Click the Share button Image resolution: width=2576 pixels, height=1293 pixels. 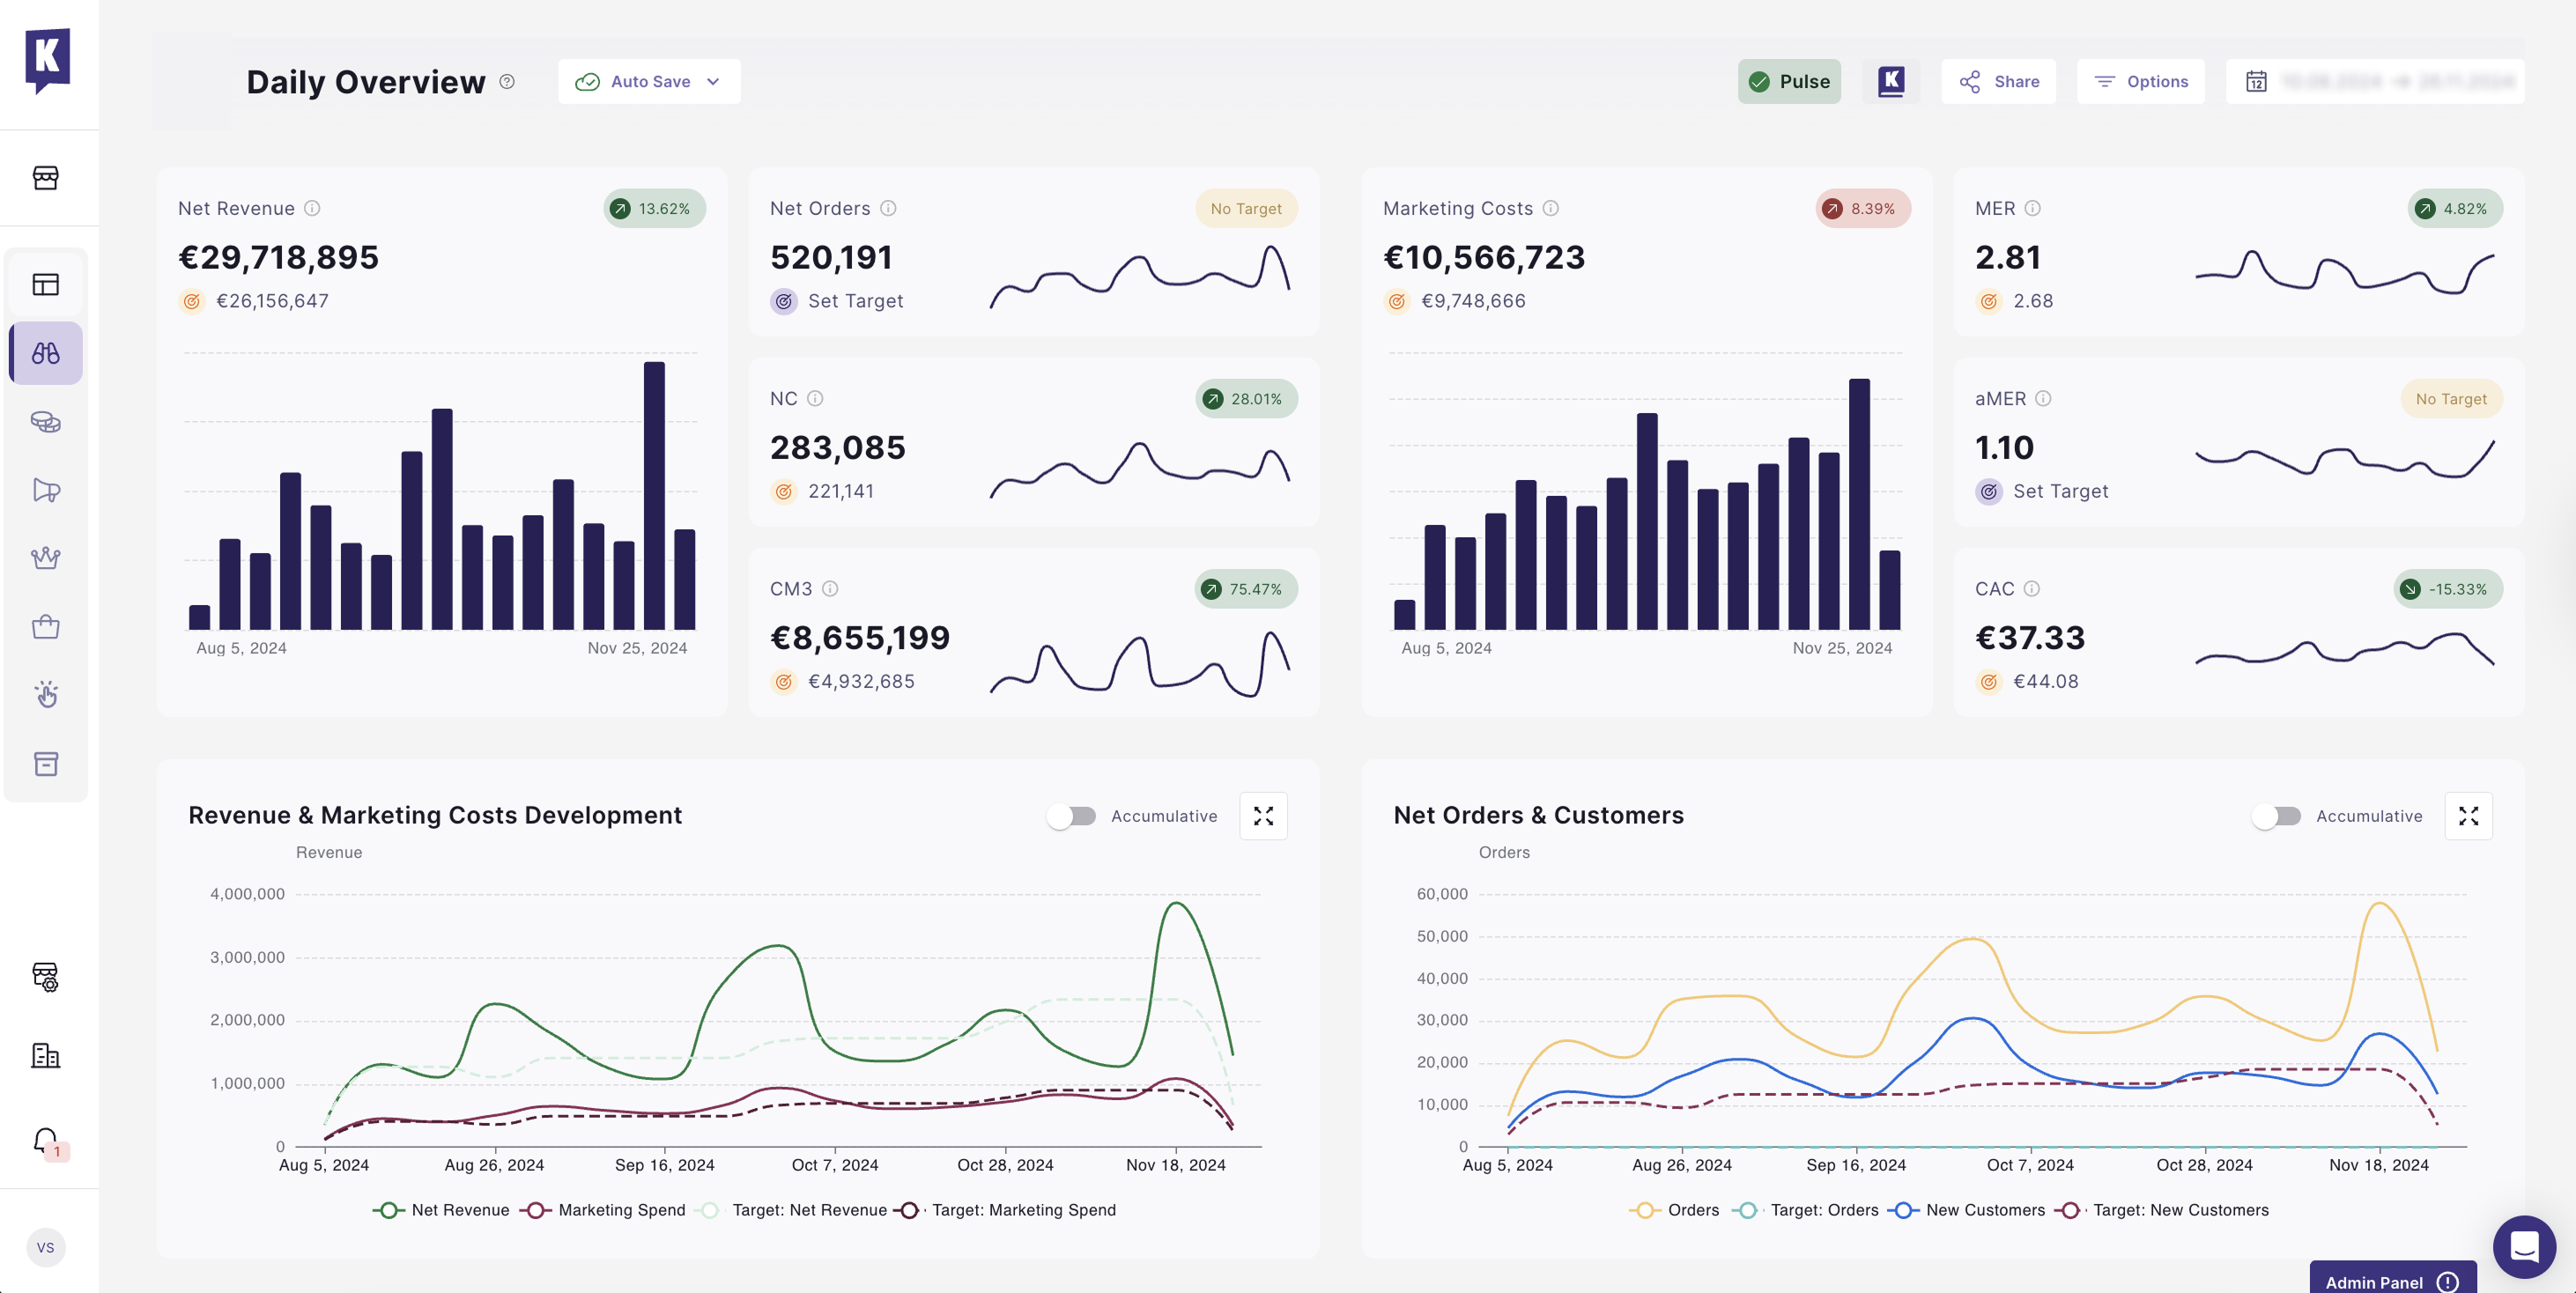click(x=1998, y=82)
